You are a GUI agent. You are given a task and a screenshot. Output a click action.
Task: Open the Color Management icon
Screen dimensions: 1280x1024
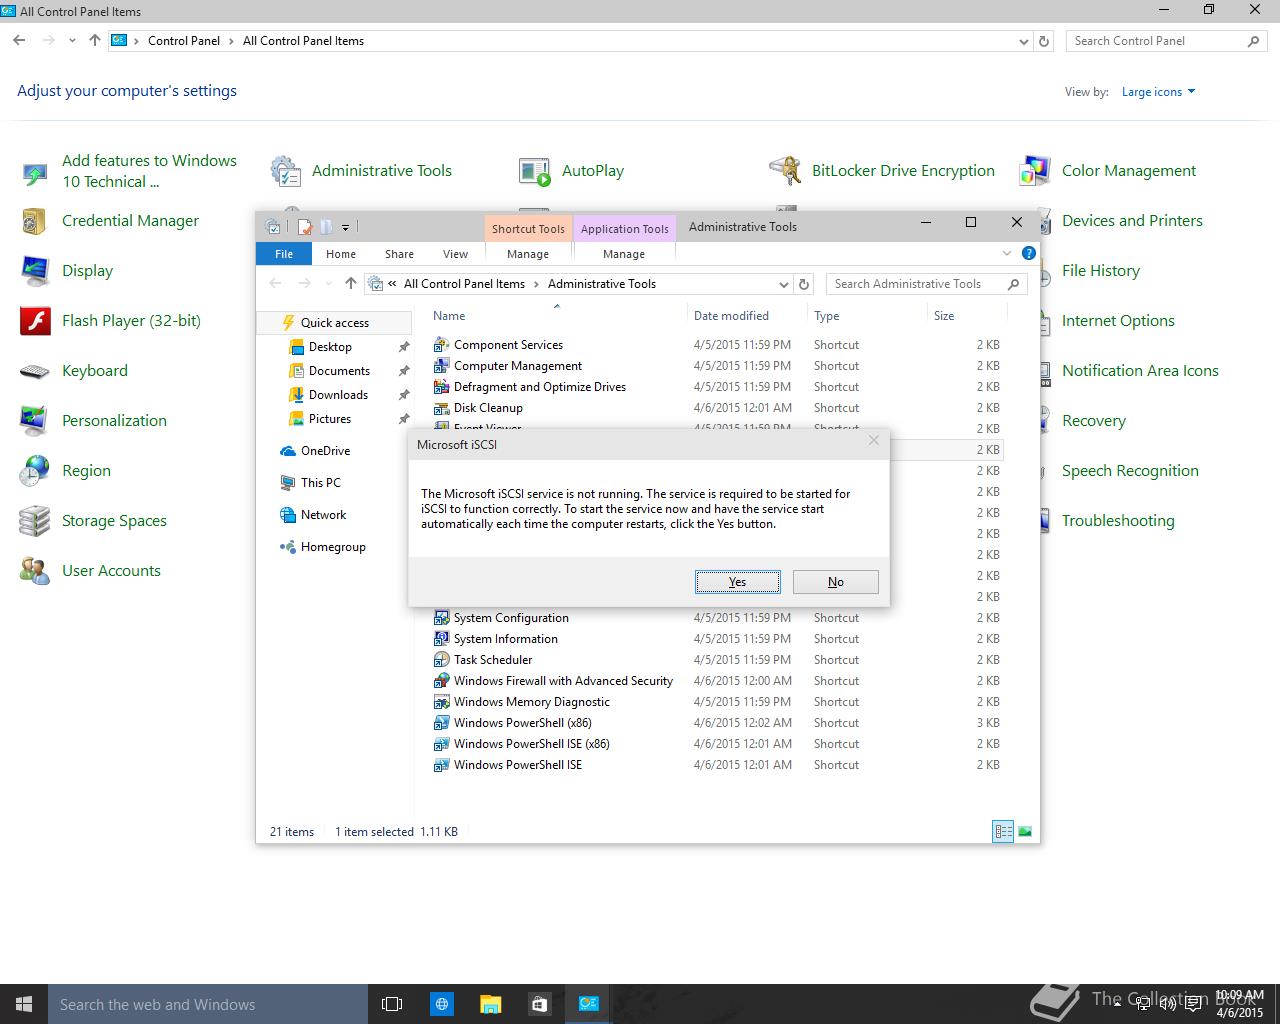(x=1035, y=171)
